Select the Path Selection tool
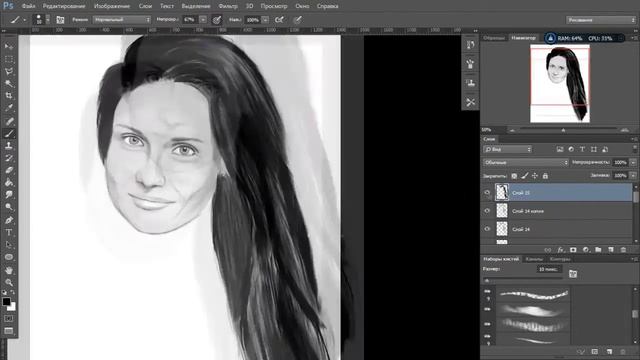The image size is (640, 360). 9,245
